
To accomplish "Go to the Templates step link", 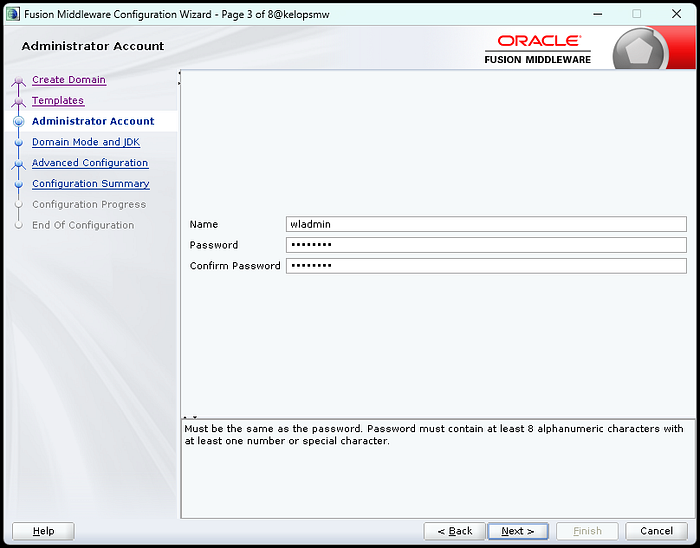I will (x=58, y=100).
